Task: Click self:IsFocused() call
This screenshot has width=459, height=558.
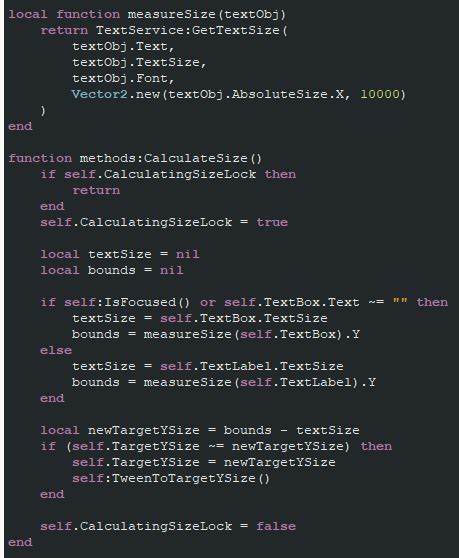Action: (127, 302)
